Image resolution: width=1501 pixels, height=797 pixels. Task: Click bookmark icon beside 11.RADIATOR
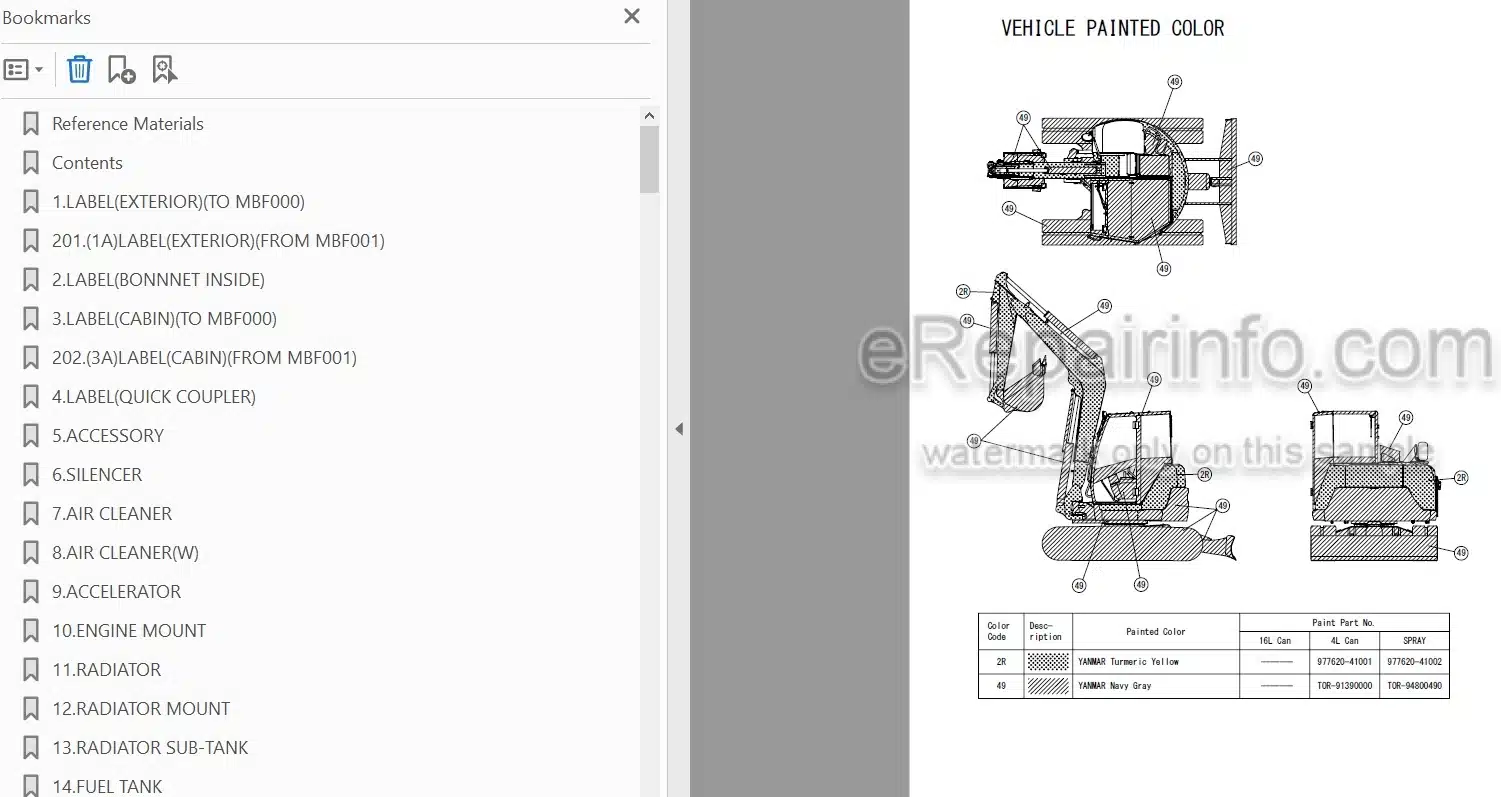coord(31,670)
